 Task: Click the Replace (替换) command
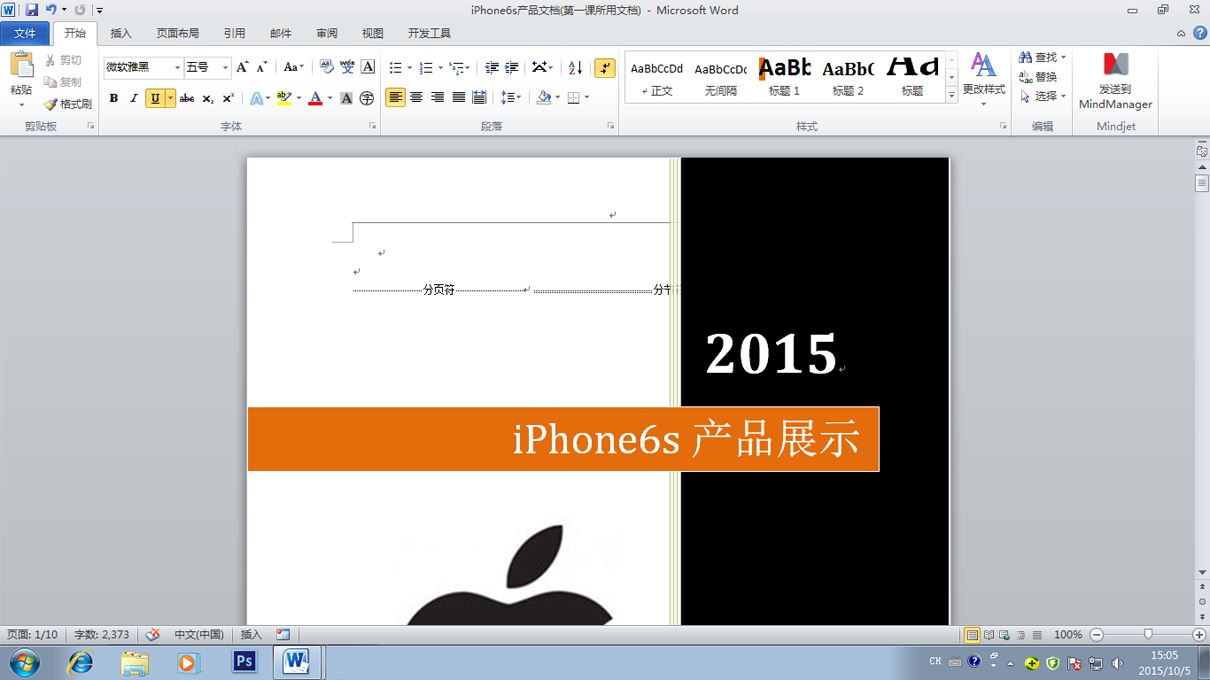pyautogui.click(x=1038, y=77)
